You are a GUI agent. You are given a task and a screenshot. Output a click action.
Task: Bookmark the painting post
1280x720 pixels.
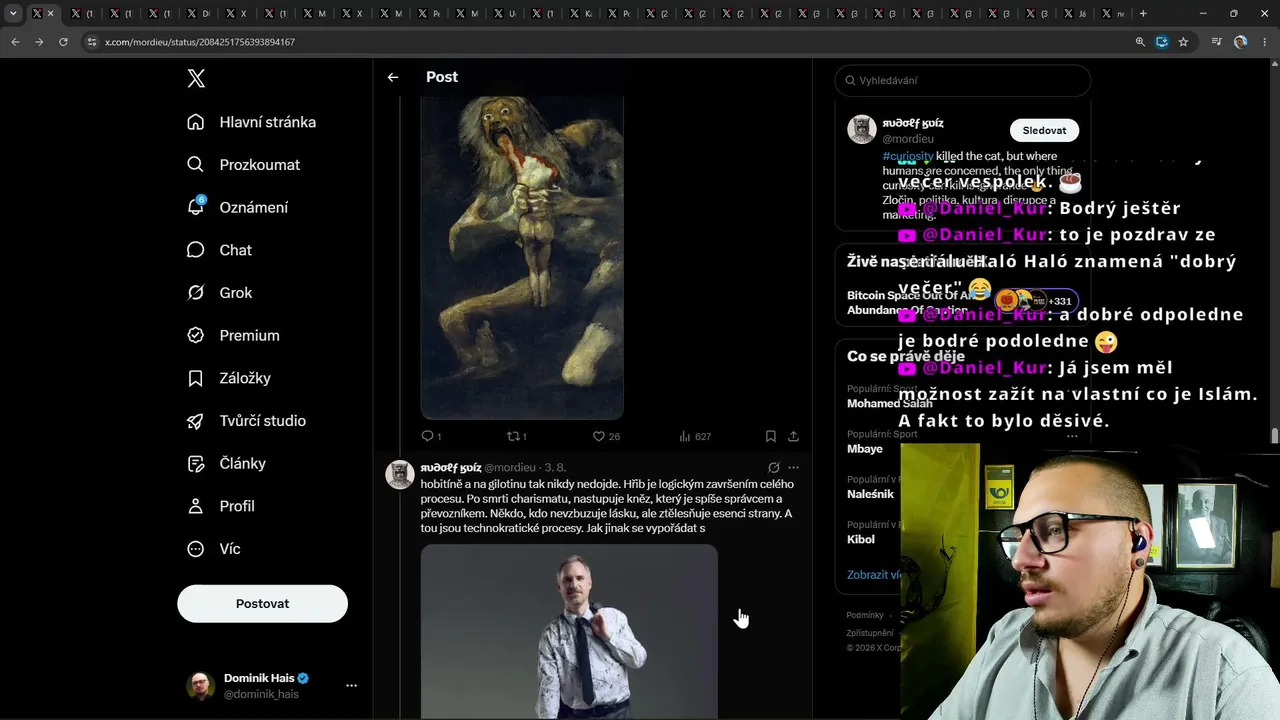click(x=771, y=436)
